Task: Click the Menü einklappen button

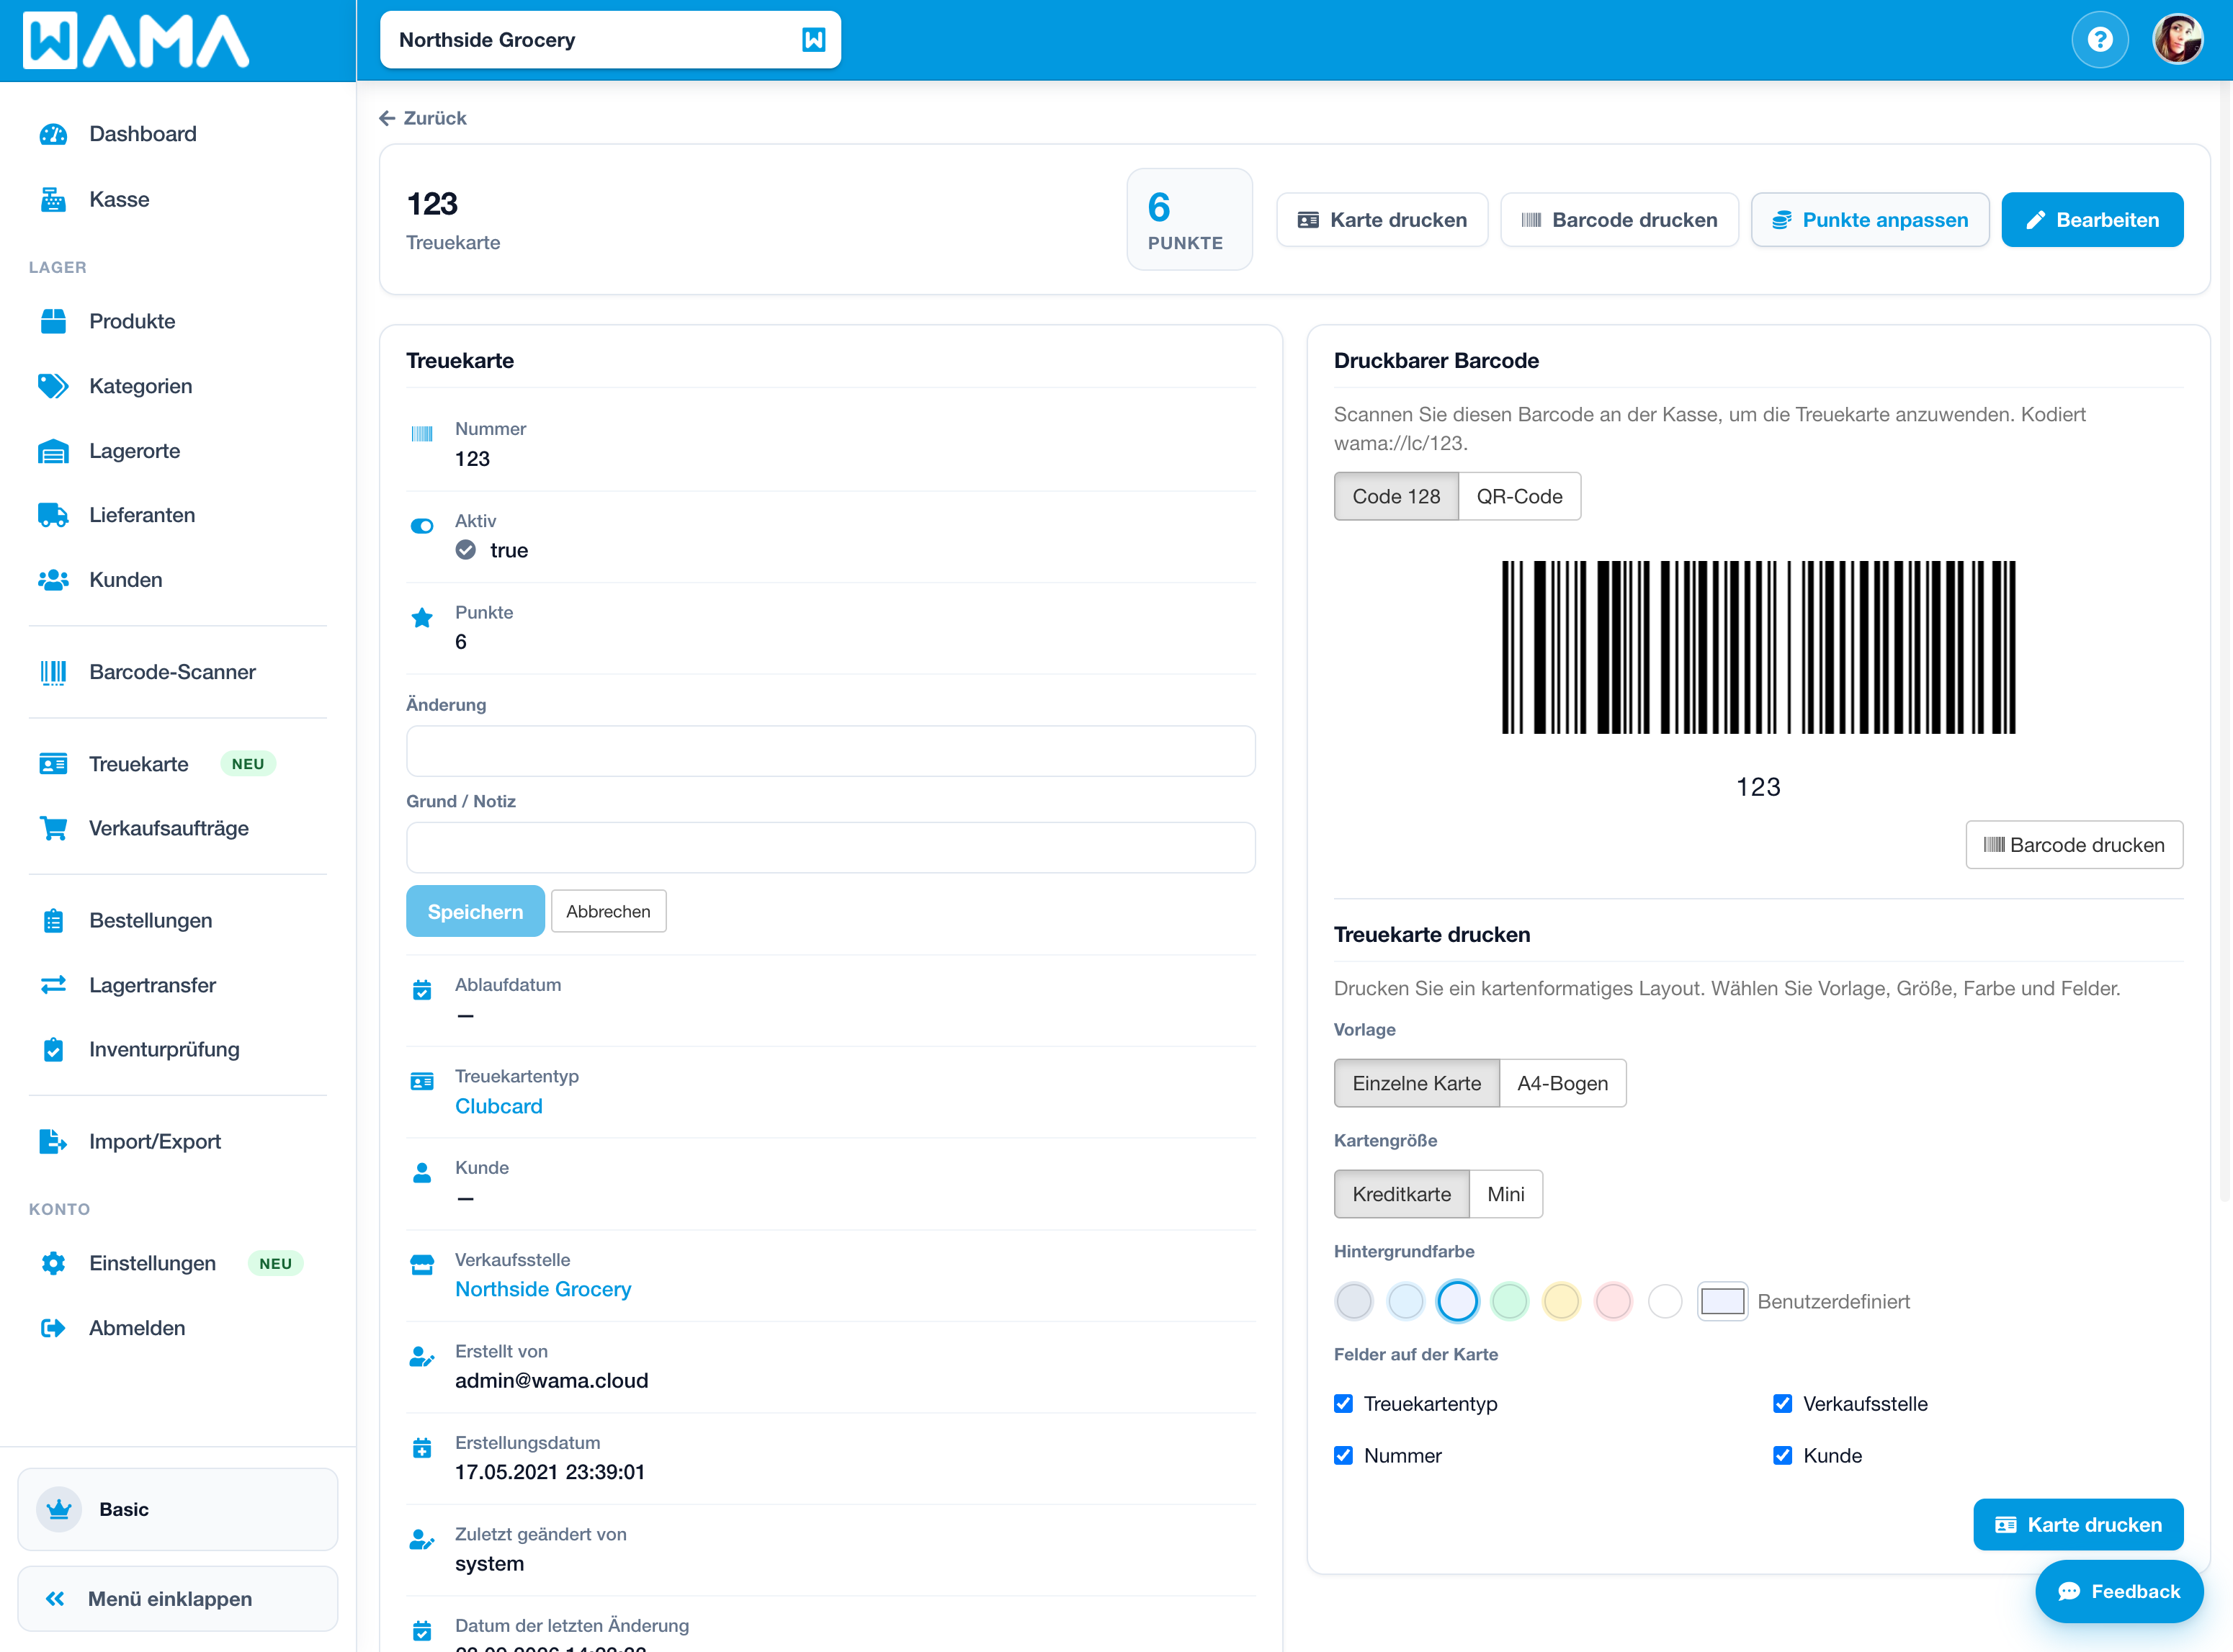Action: tap(178, 1599)
